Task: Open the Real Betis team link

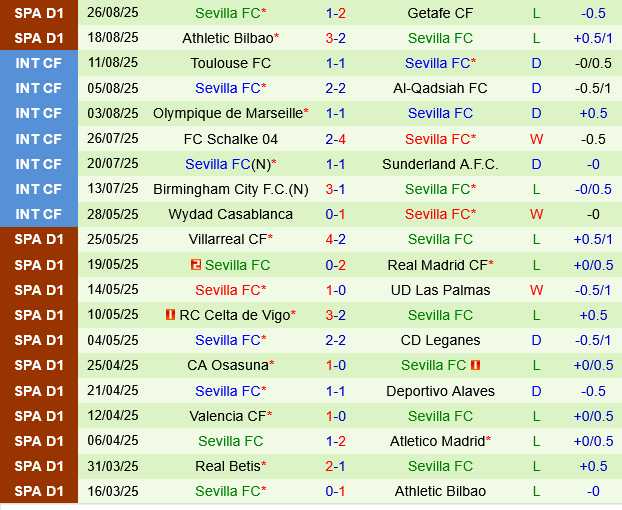Action: [228, 466]
